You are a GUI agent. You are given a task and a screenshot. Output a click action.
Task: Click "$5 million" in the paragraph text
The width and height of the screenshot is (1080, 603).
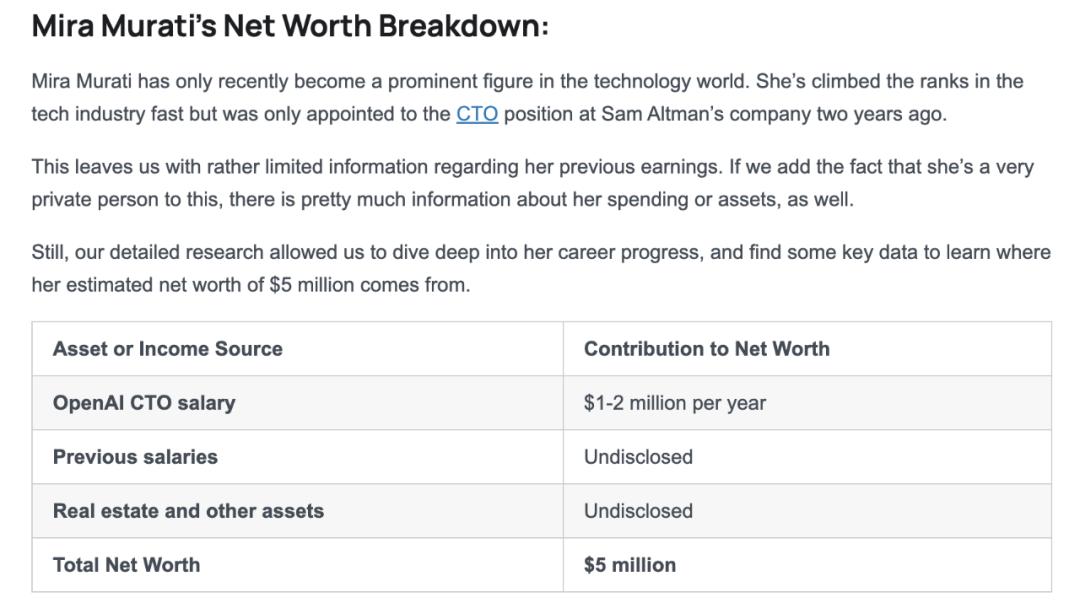pyautogui.click(x=312, y=285)
